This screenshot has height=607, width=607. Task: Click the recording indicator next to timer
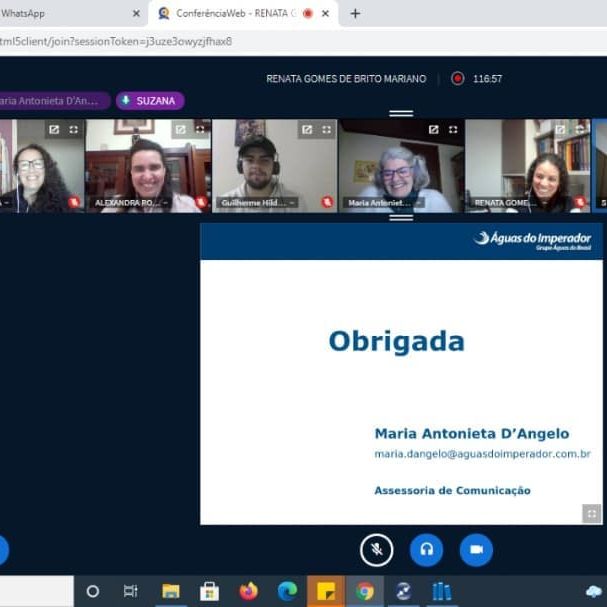coord(458,78)
